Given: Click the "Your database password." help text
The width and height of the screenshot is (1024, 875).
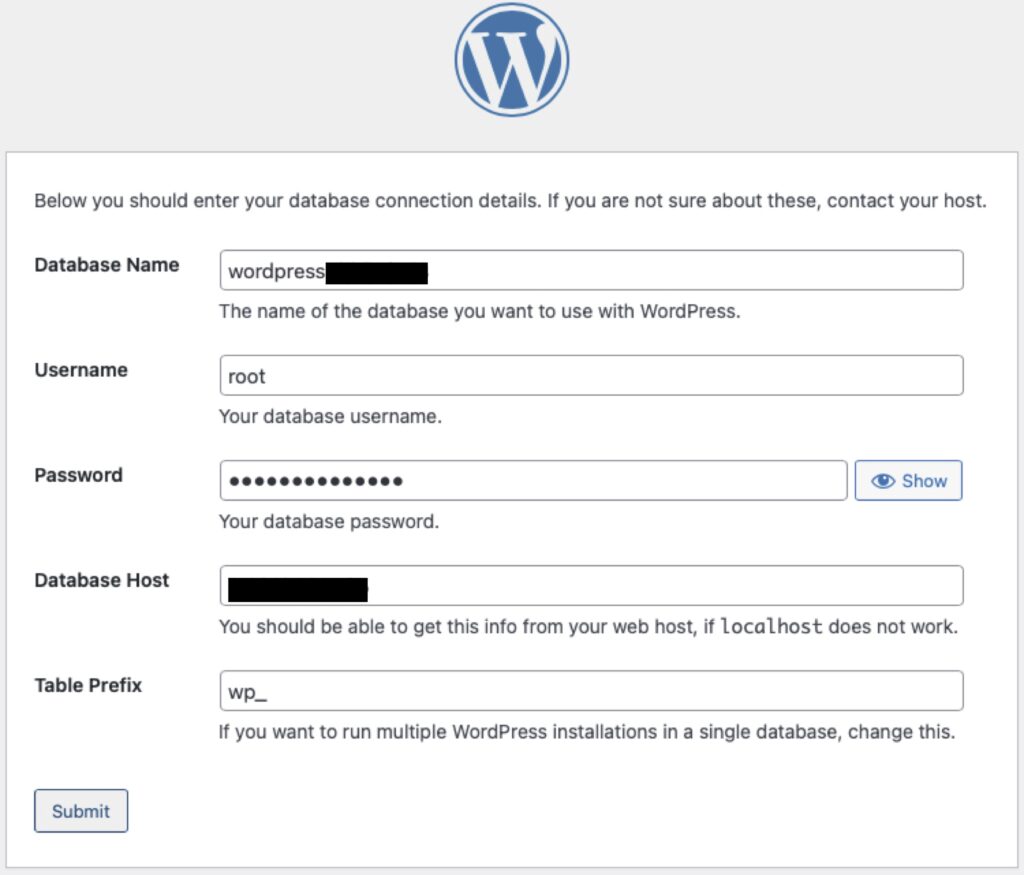Looking at the screenshot, I should point(329,521).
